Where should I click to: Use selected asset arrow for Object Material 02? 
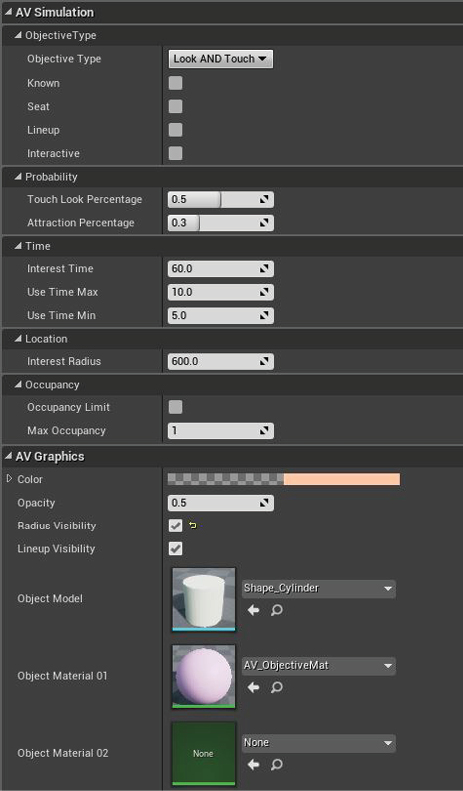pos(253,765)
